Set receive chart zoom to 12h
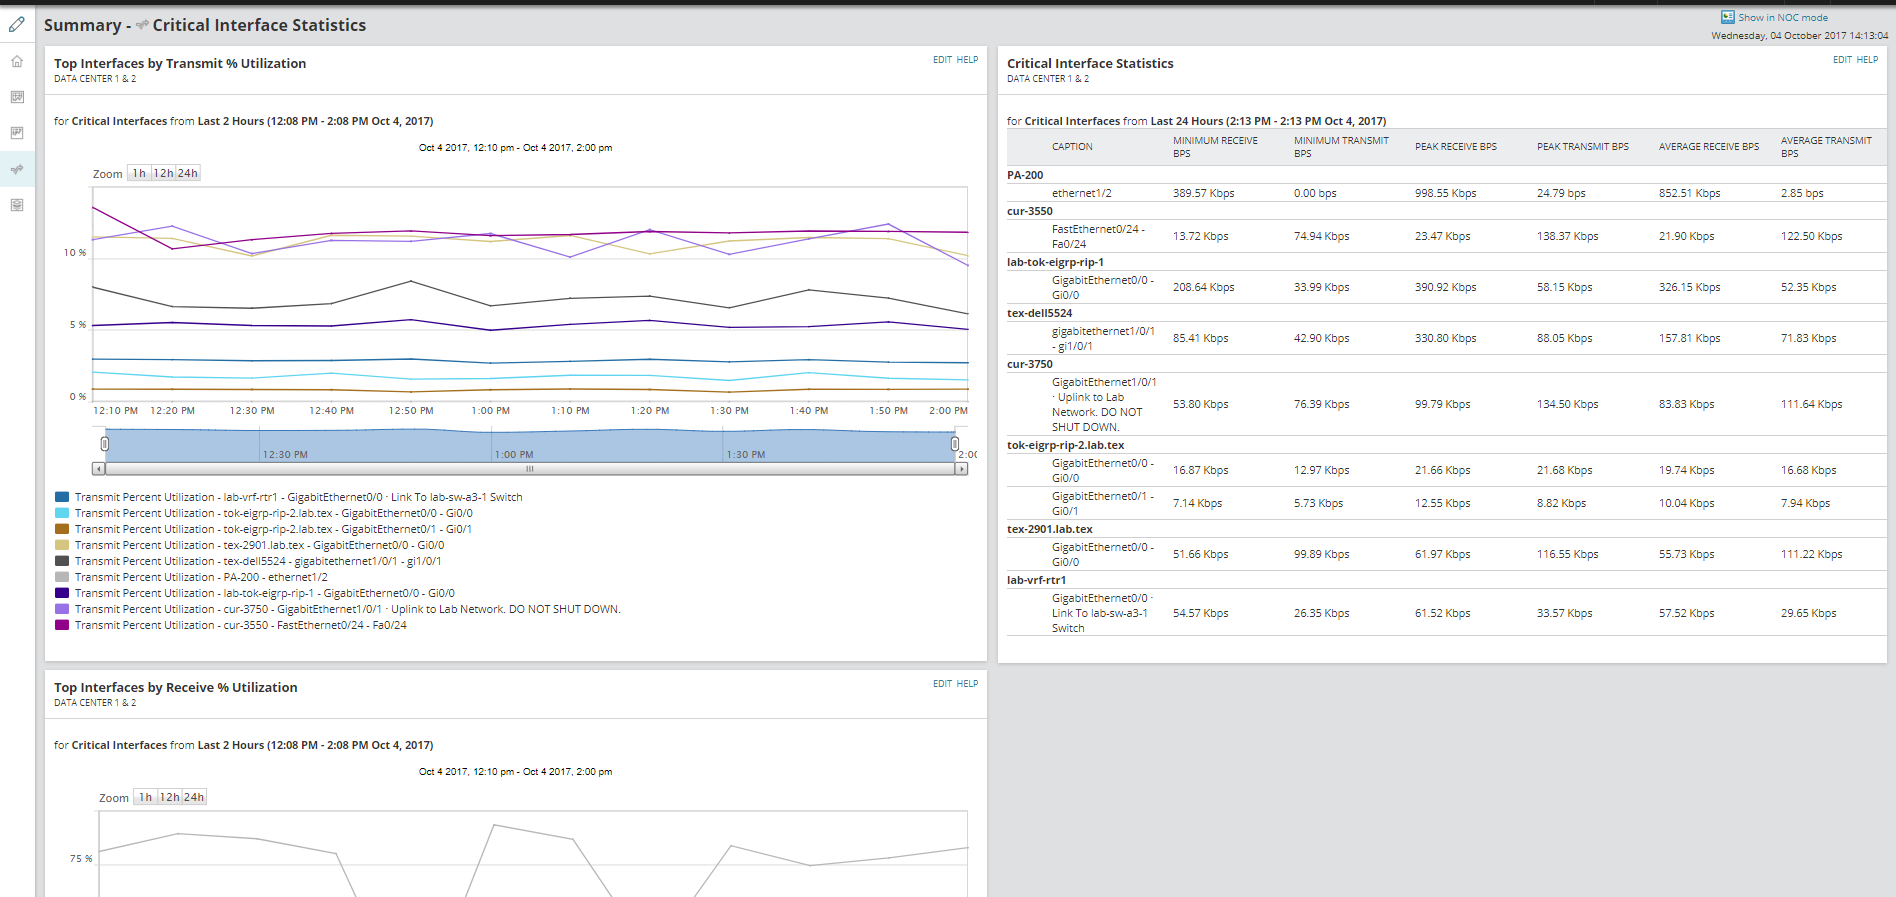The width and height of the screenshot is (1896, 897). (169, 797)
